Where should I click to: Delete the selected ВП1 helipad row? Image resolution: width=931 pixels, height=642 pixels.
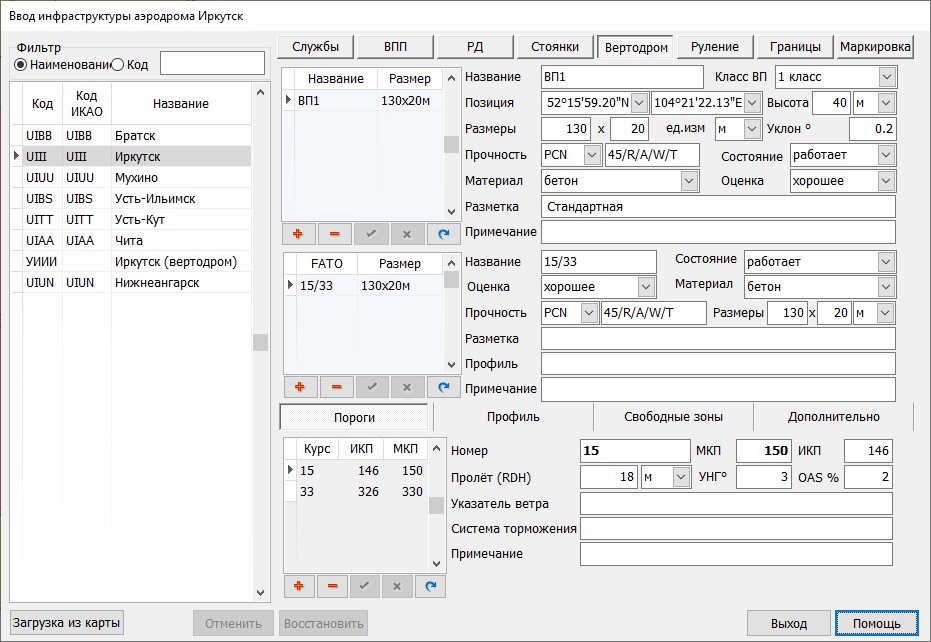tap(334, 233)
